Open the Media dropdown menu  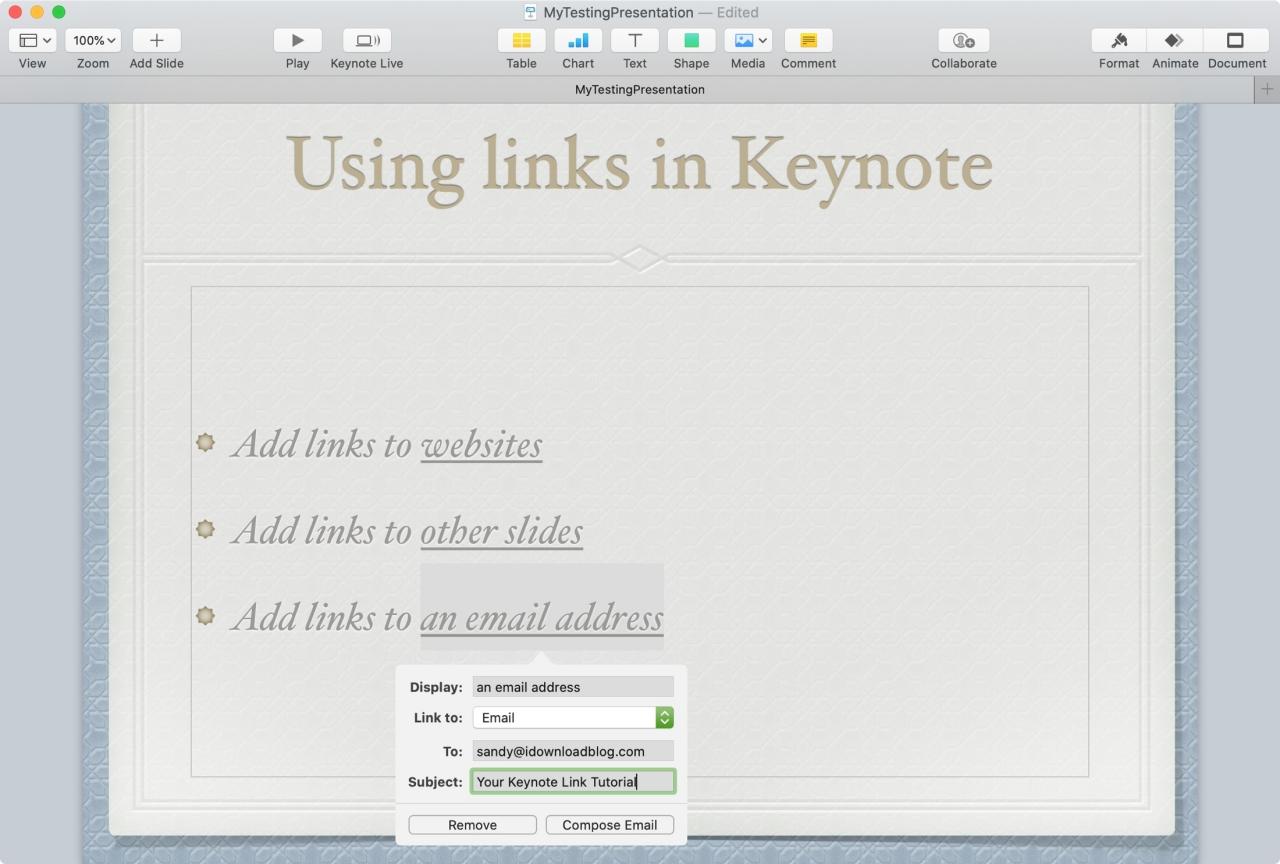[748, 41]
